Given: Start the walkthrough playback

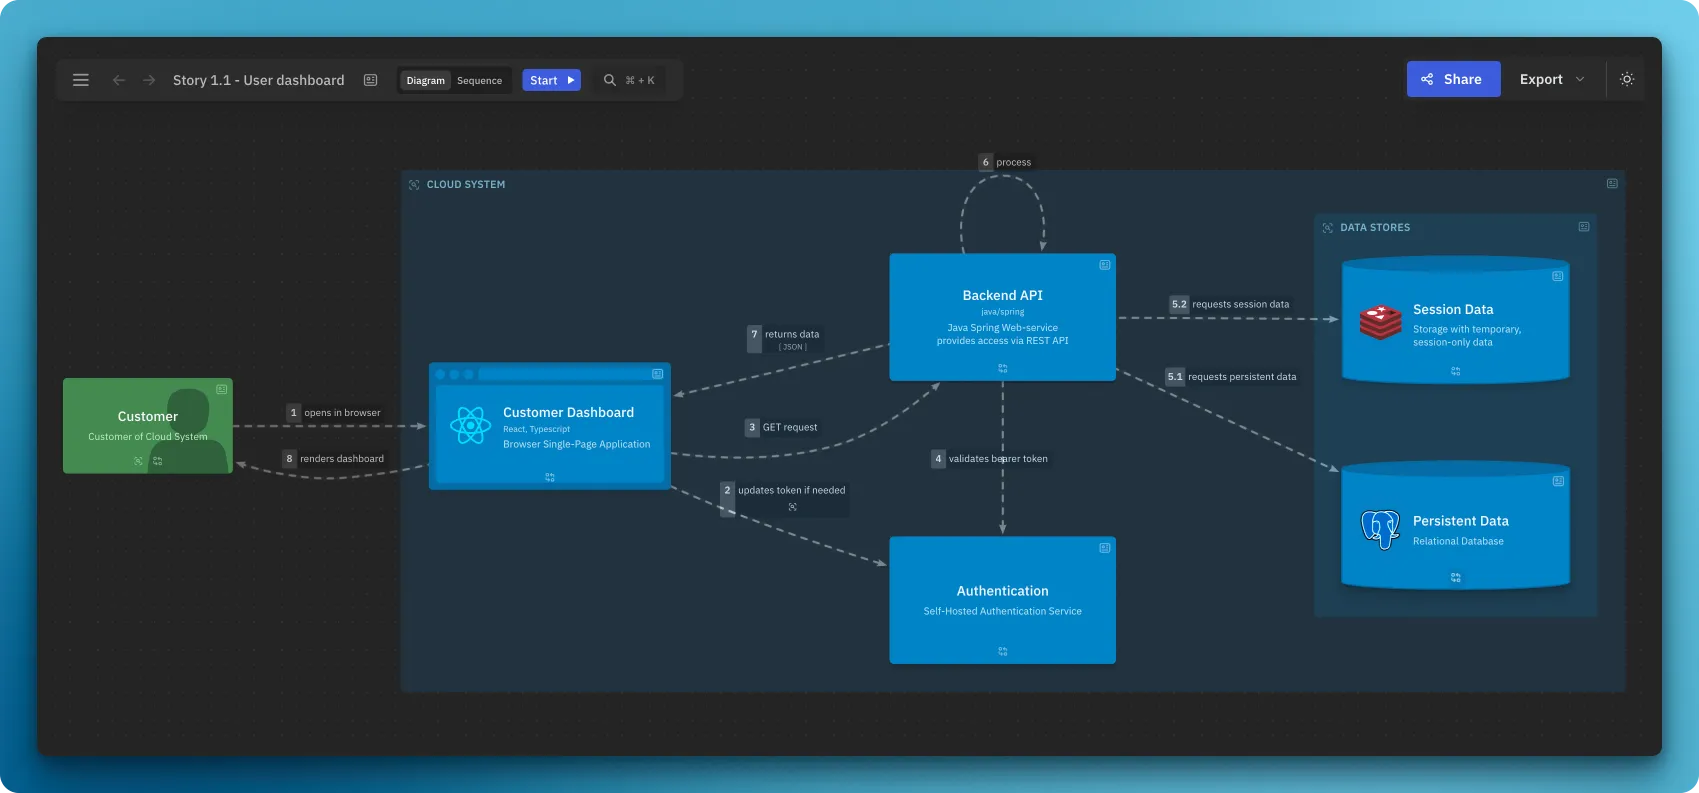Looking at the screenshot, I should [x=551, y=80].
